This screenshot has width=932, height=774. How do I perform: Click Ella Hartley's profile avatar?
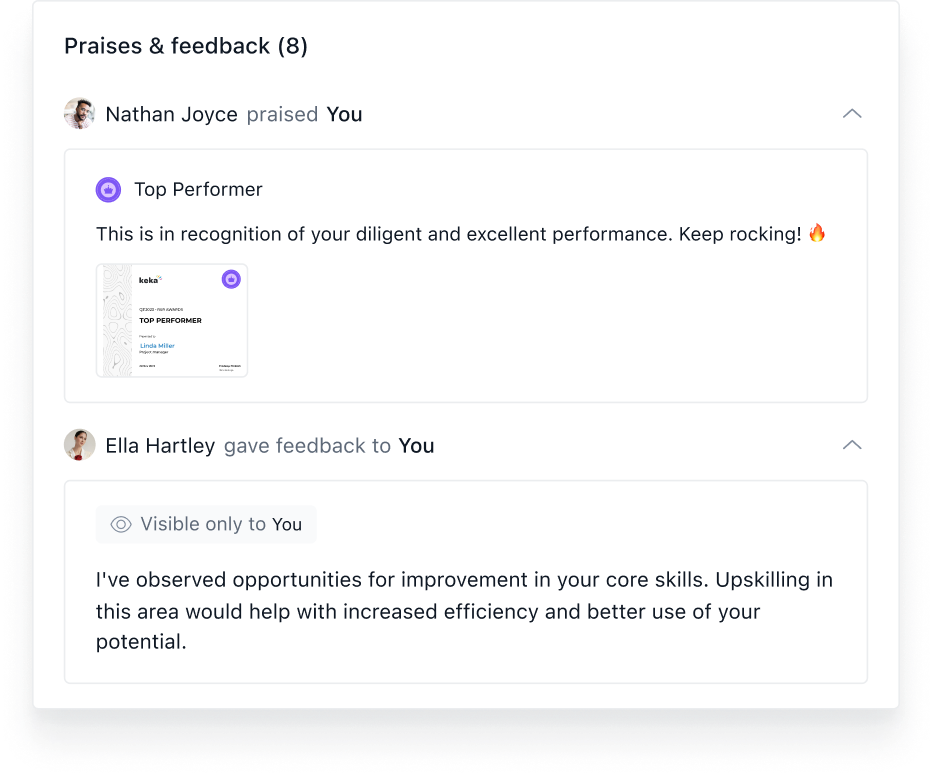[79, 445]
